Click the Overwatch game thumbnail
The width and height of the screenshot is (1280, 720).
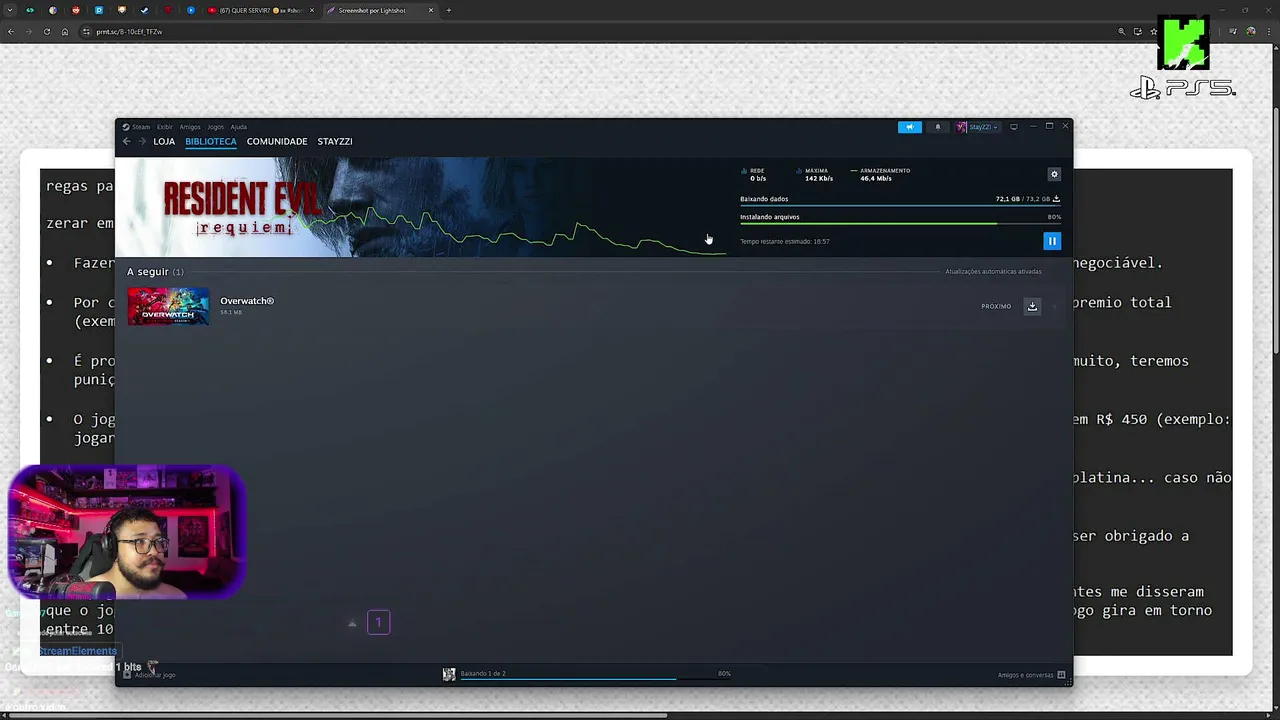click(x=168, y=306)
